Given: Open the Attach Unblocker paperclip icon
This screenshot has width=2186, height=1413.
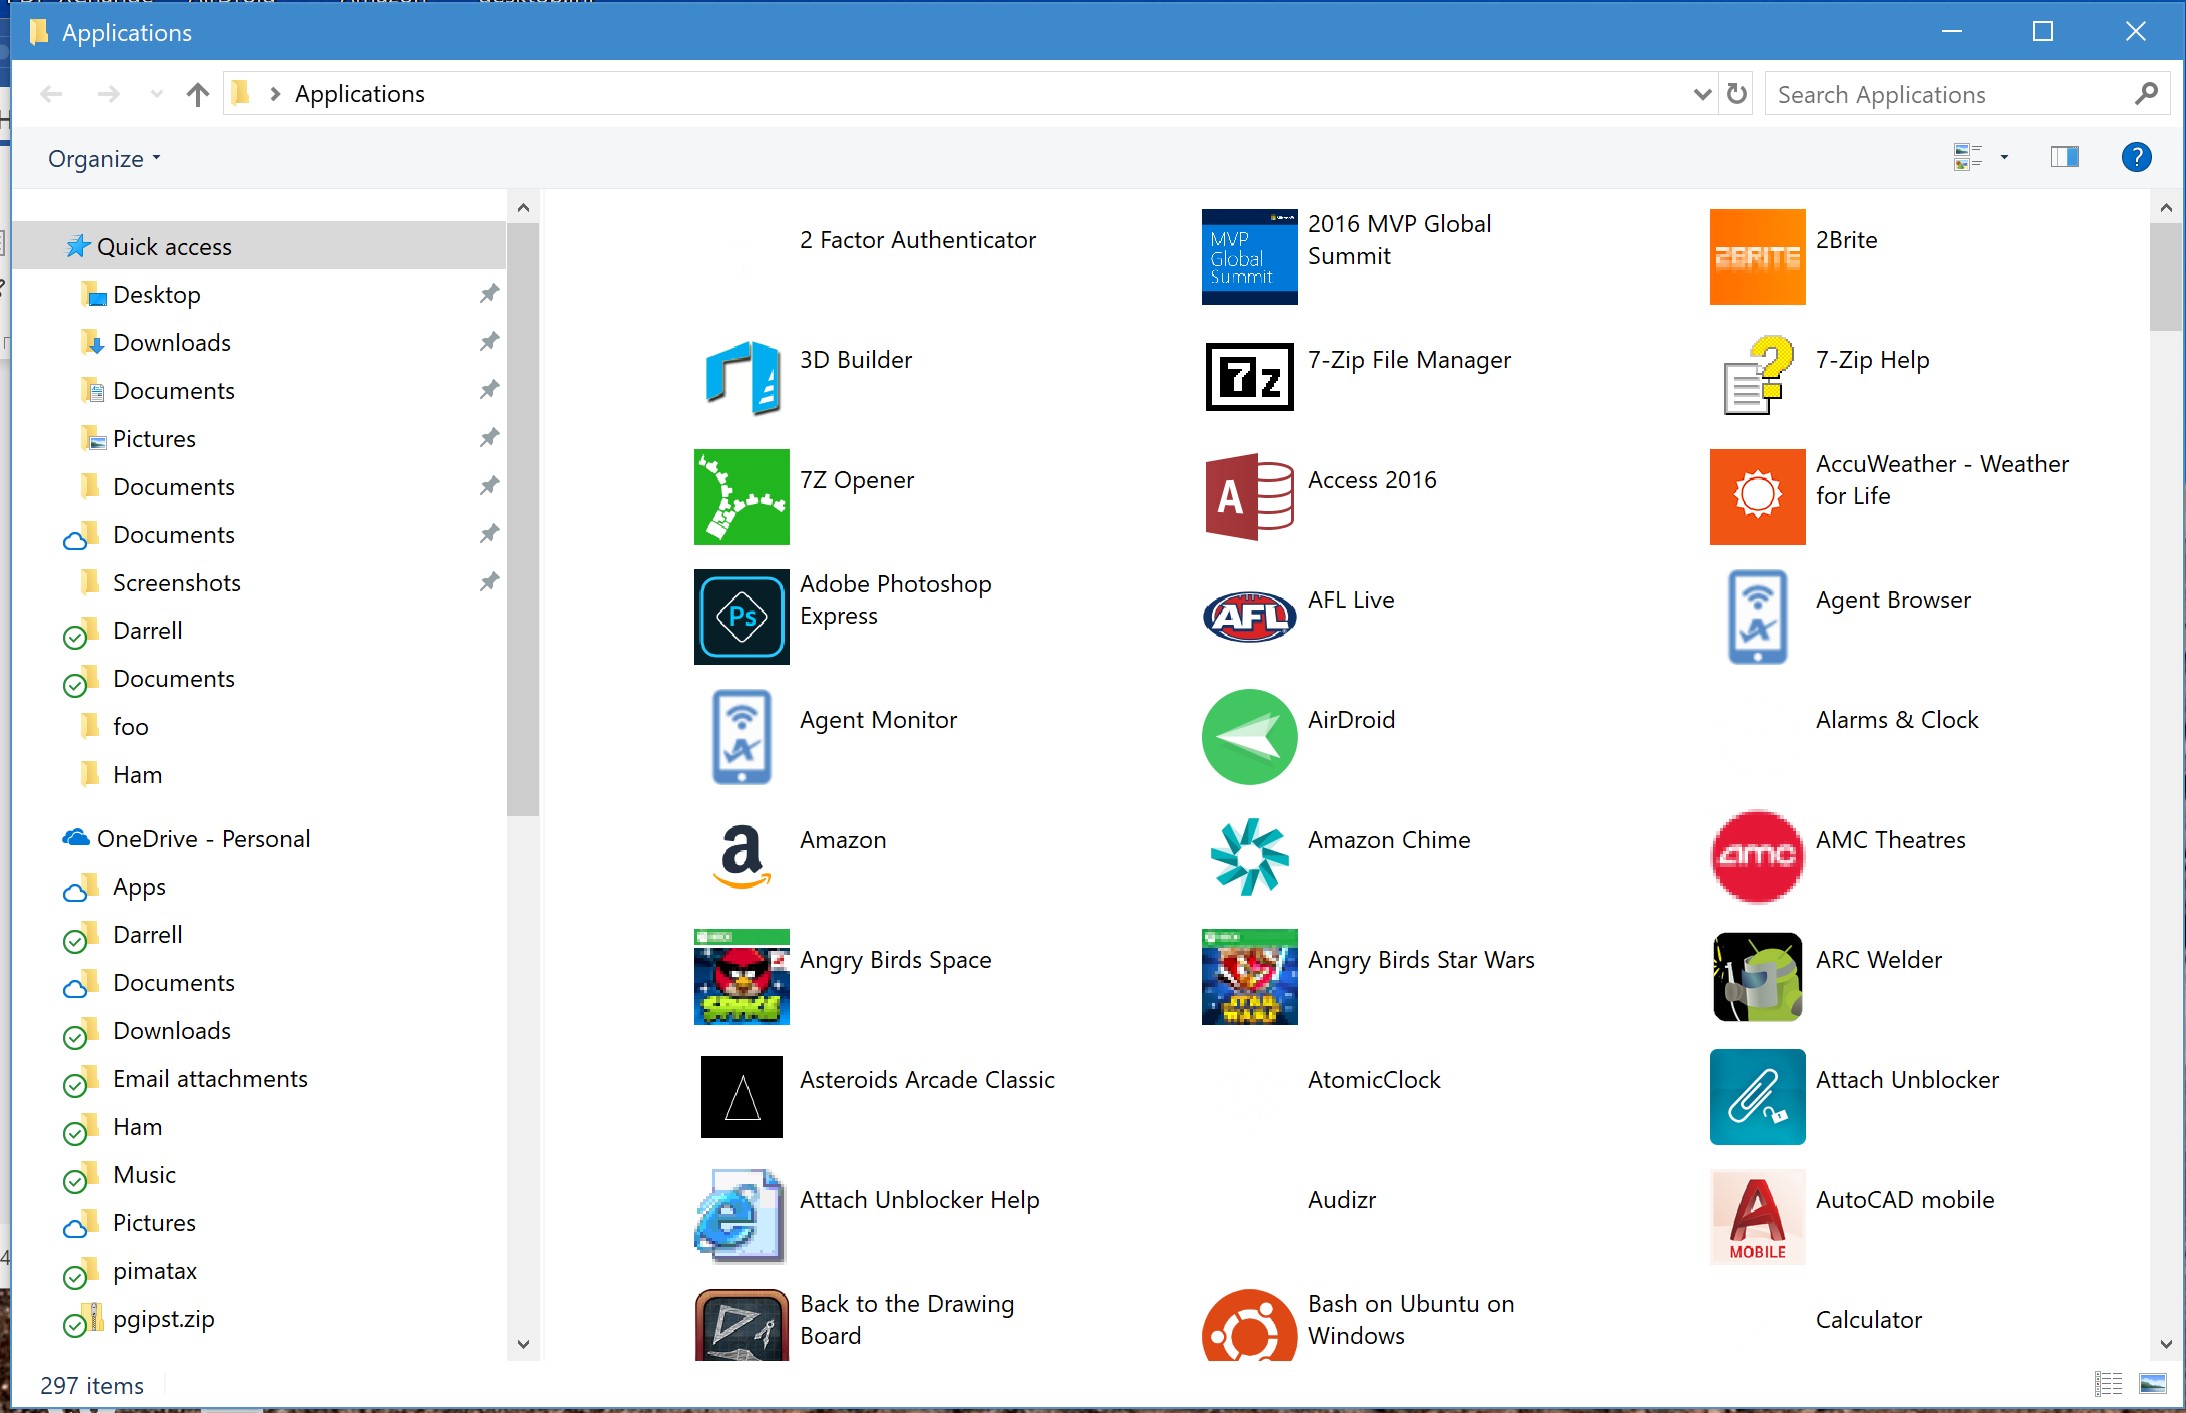Looking at the screenshot, I should 1758,1097.
